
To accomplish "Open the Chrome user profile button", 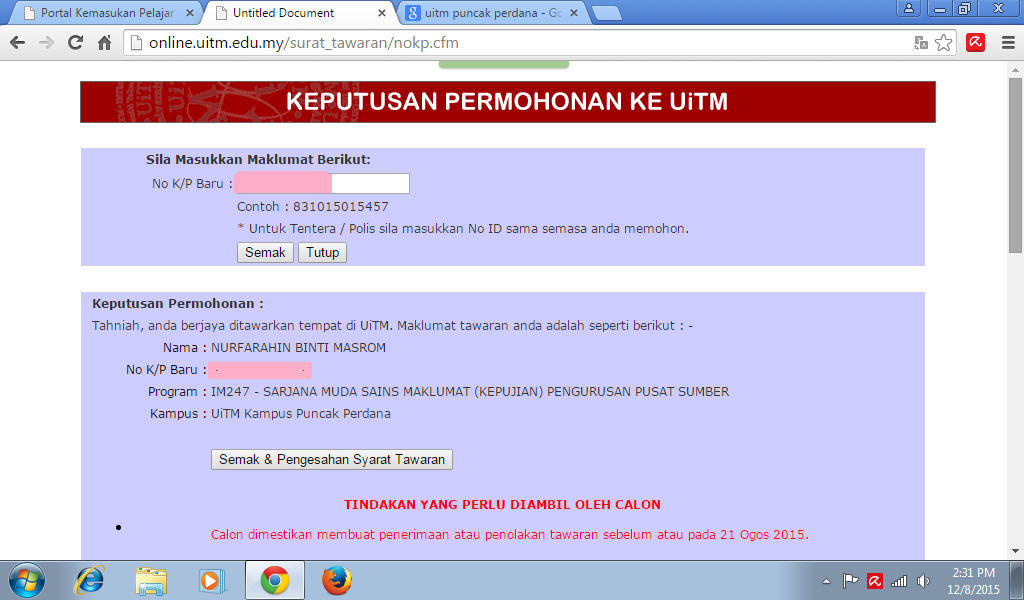I will (x=908, y=8).
